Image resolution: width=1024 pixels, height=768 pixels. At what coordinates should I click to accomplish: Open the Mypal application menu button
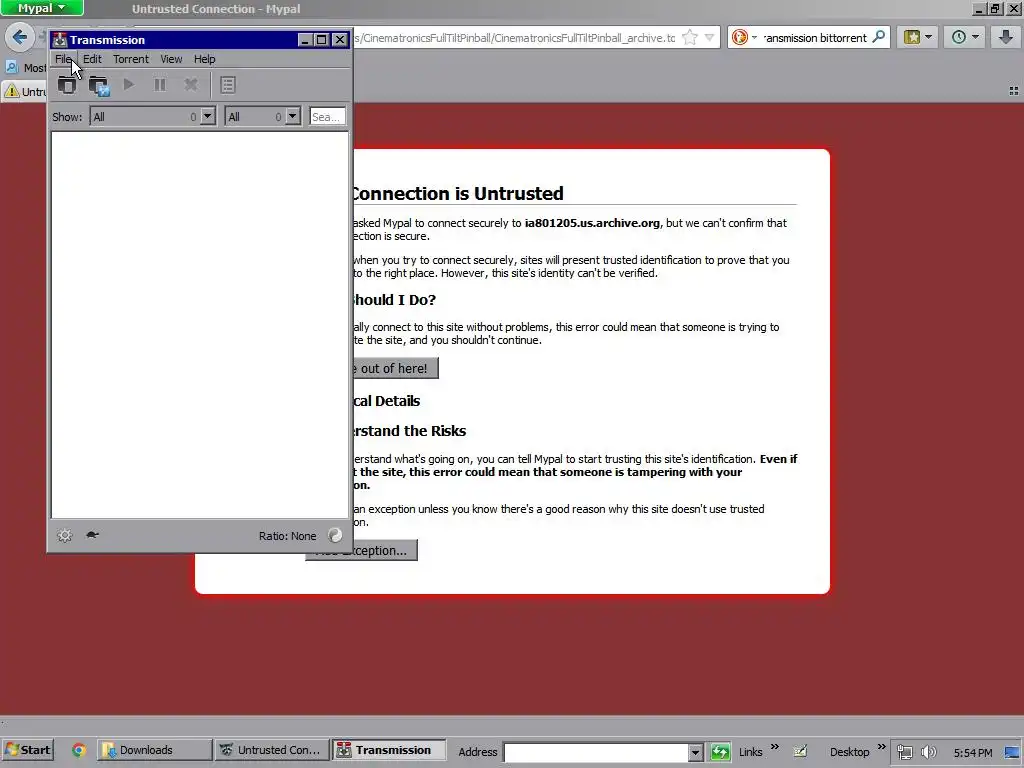click(42, 8)
